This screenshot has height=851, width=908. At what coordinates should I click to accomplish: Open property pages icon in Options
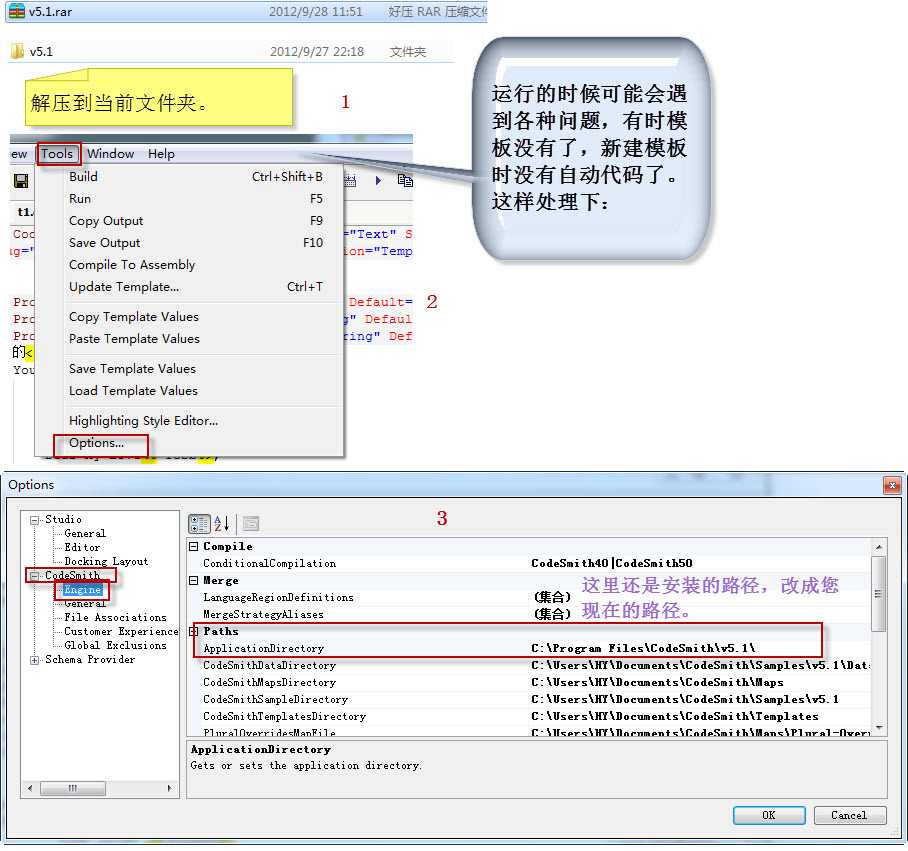coord(251,524)
